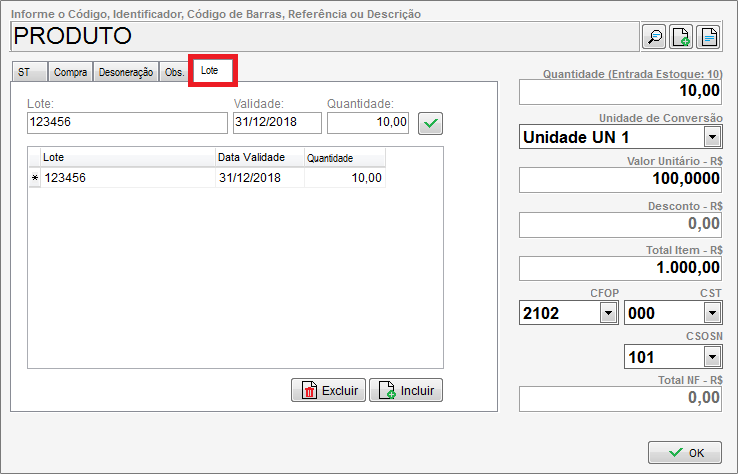Click the Lote input field
This screenshot has width=738, height=474.
(127, 122)
